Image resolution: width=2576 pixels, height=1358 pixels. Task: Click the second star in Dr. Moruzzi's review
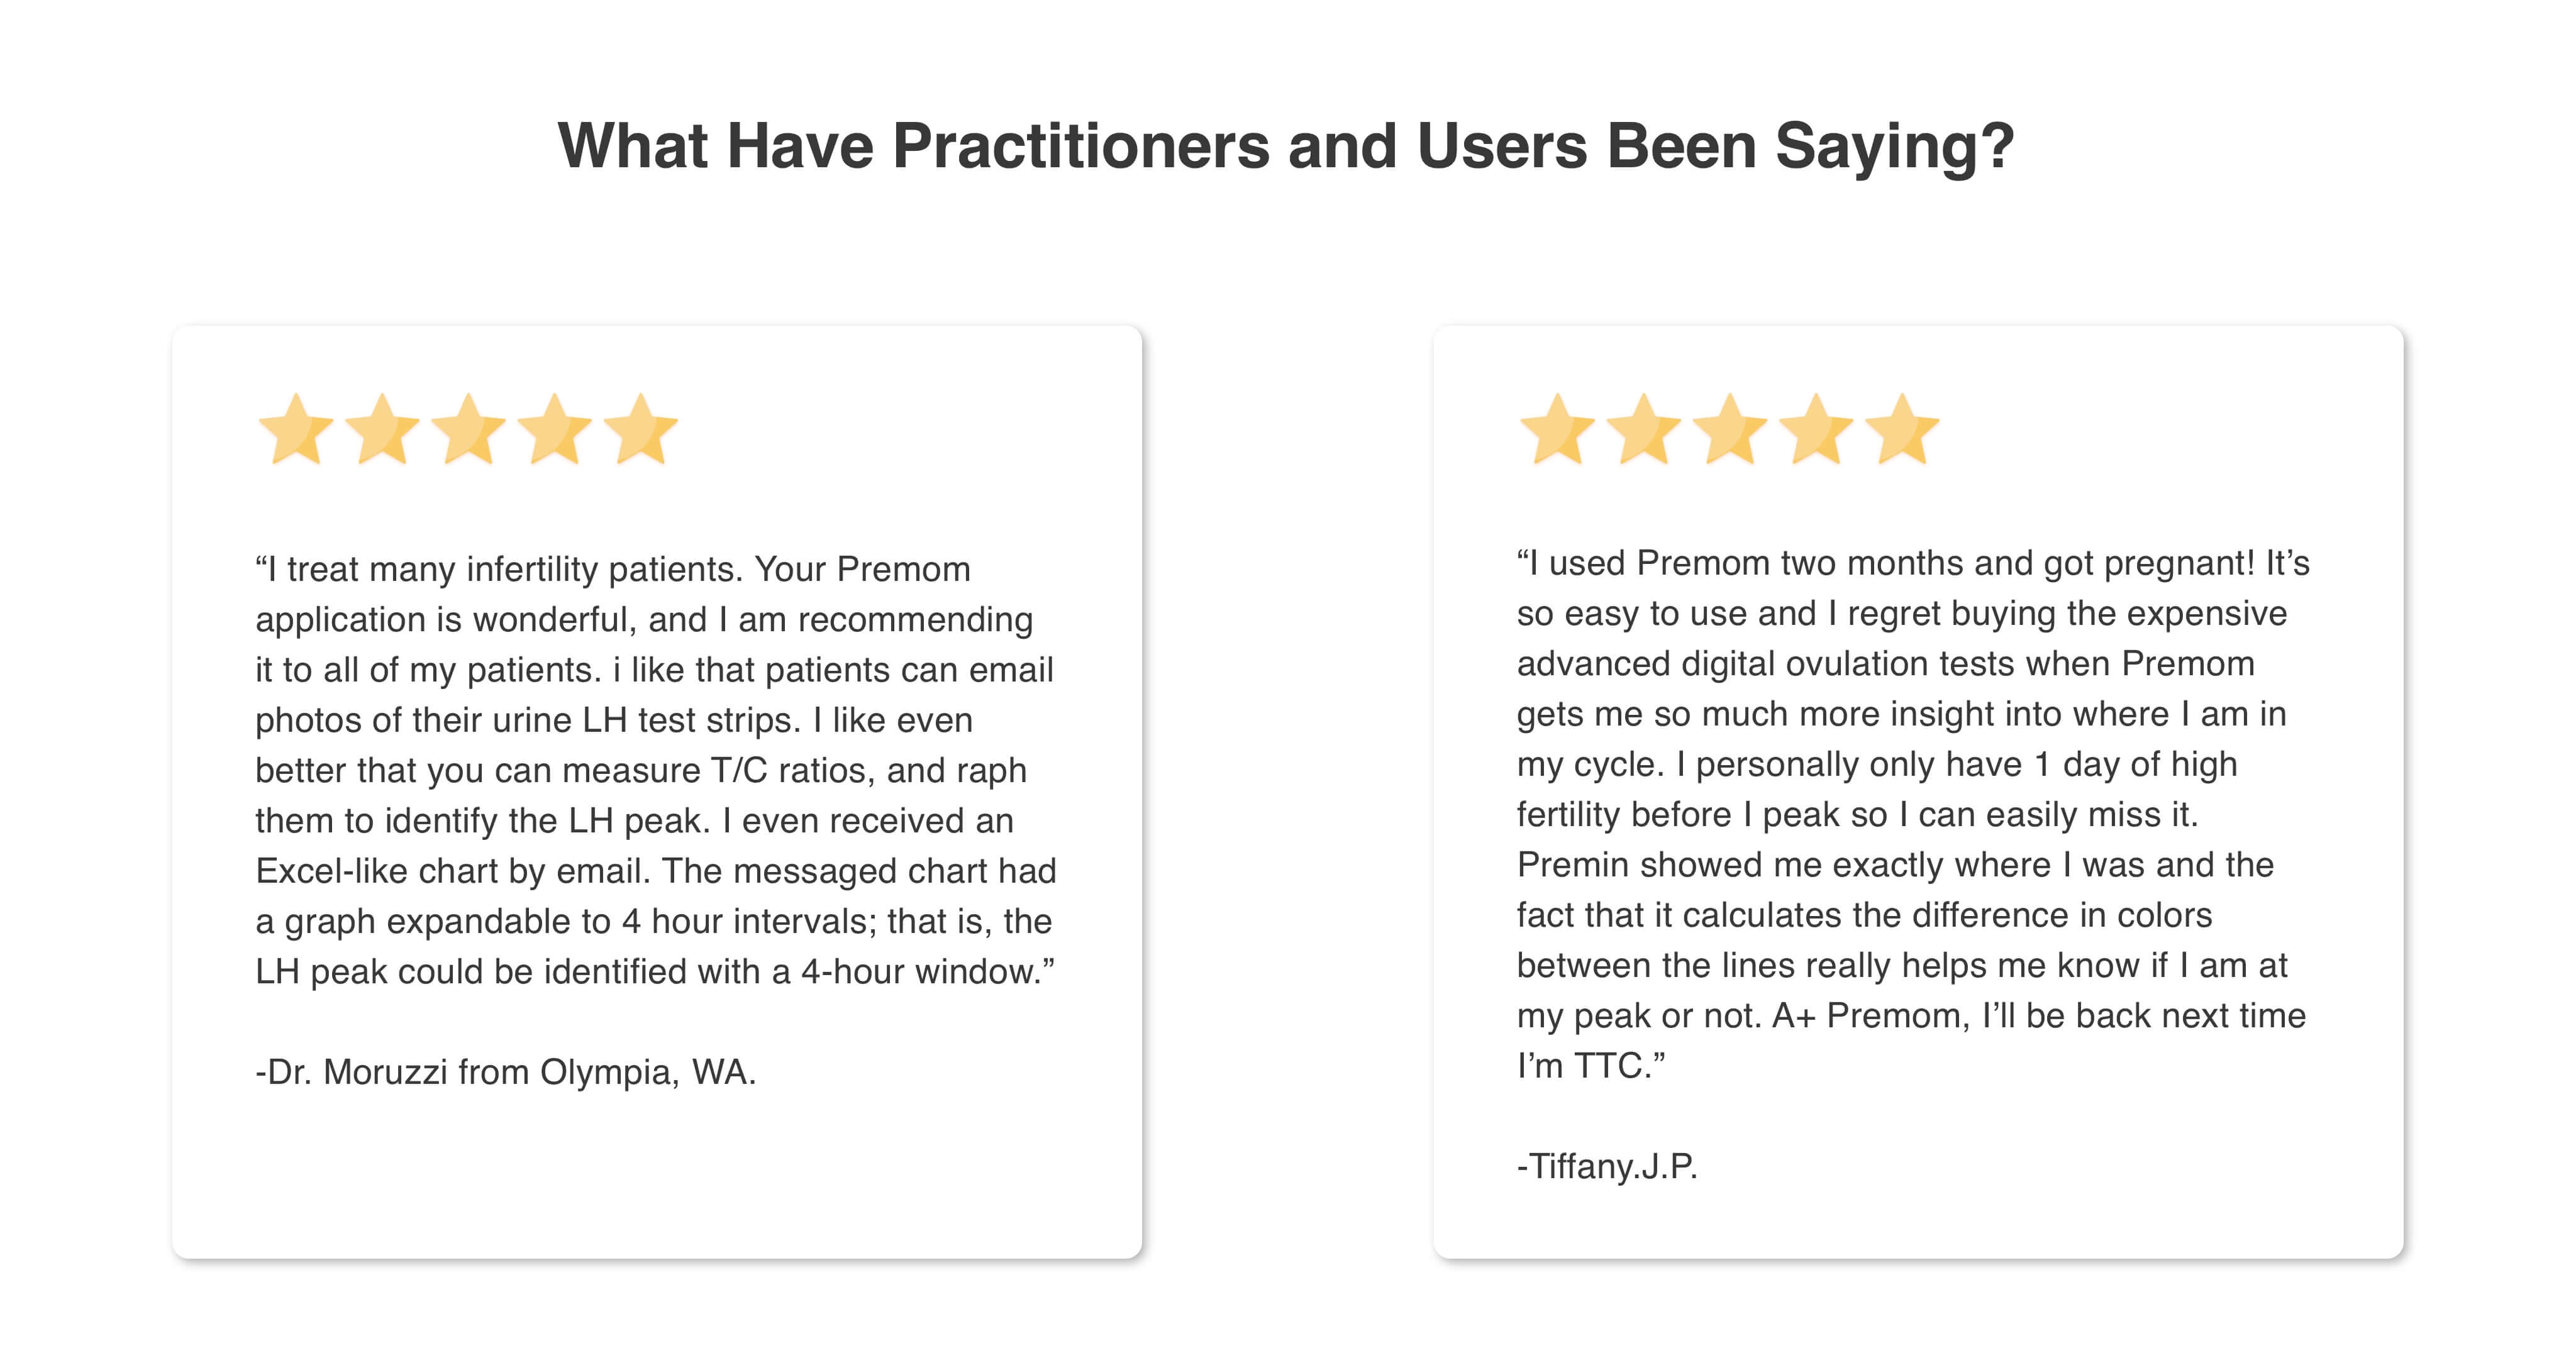(x=382, y=430)
